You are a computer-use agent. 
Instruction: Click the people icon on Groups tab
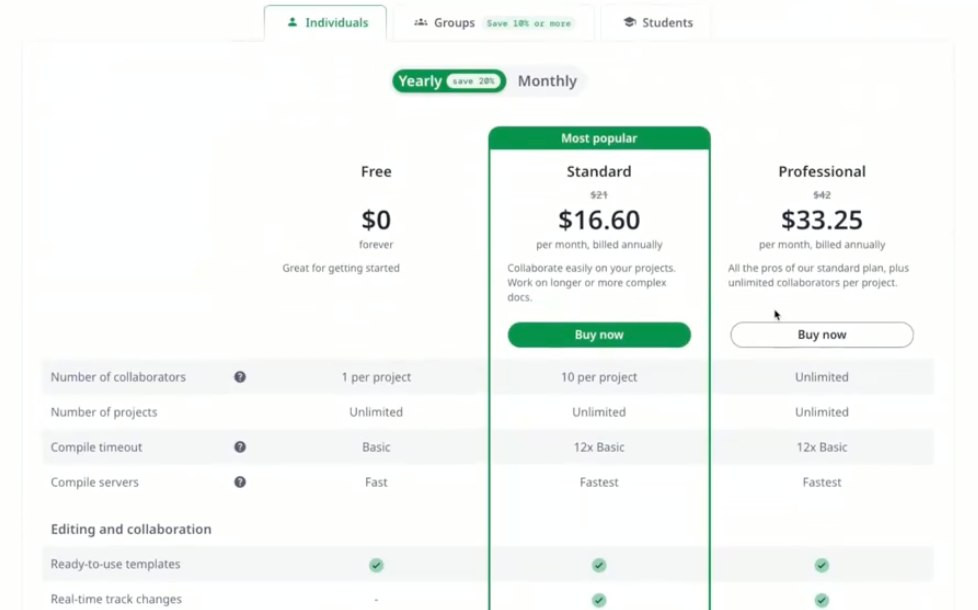click(421, 22)
